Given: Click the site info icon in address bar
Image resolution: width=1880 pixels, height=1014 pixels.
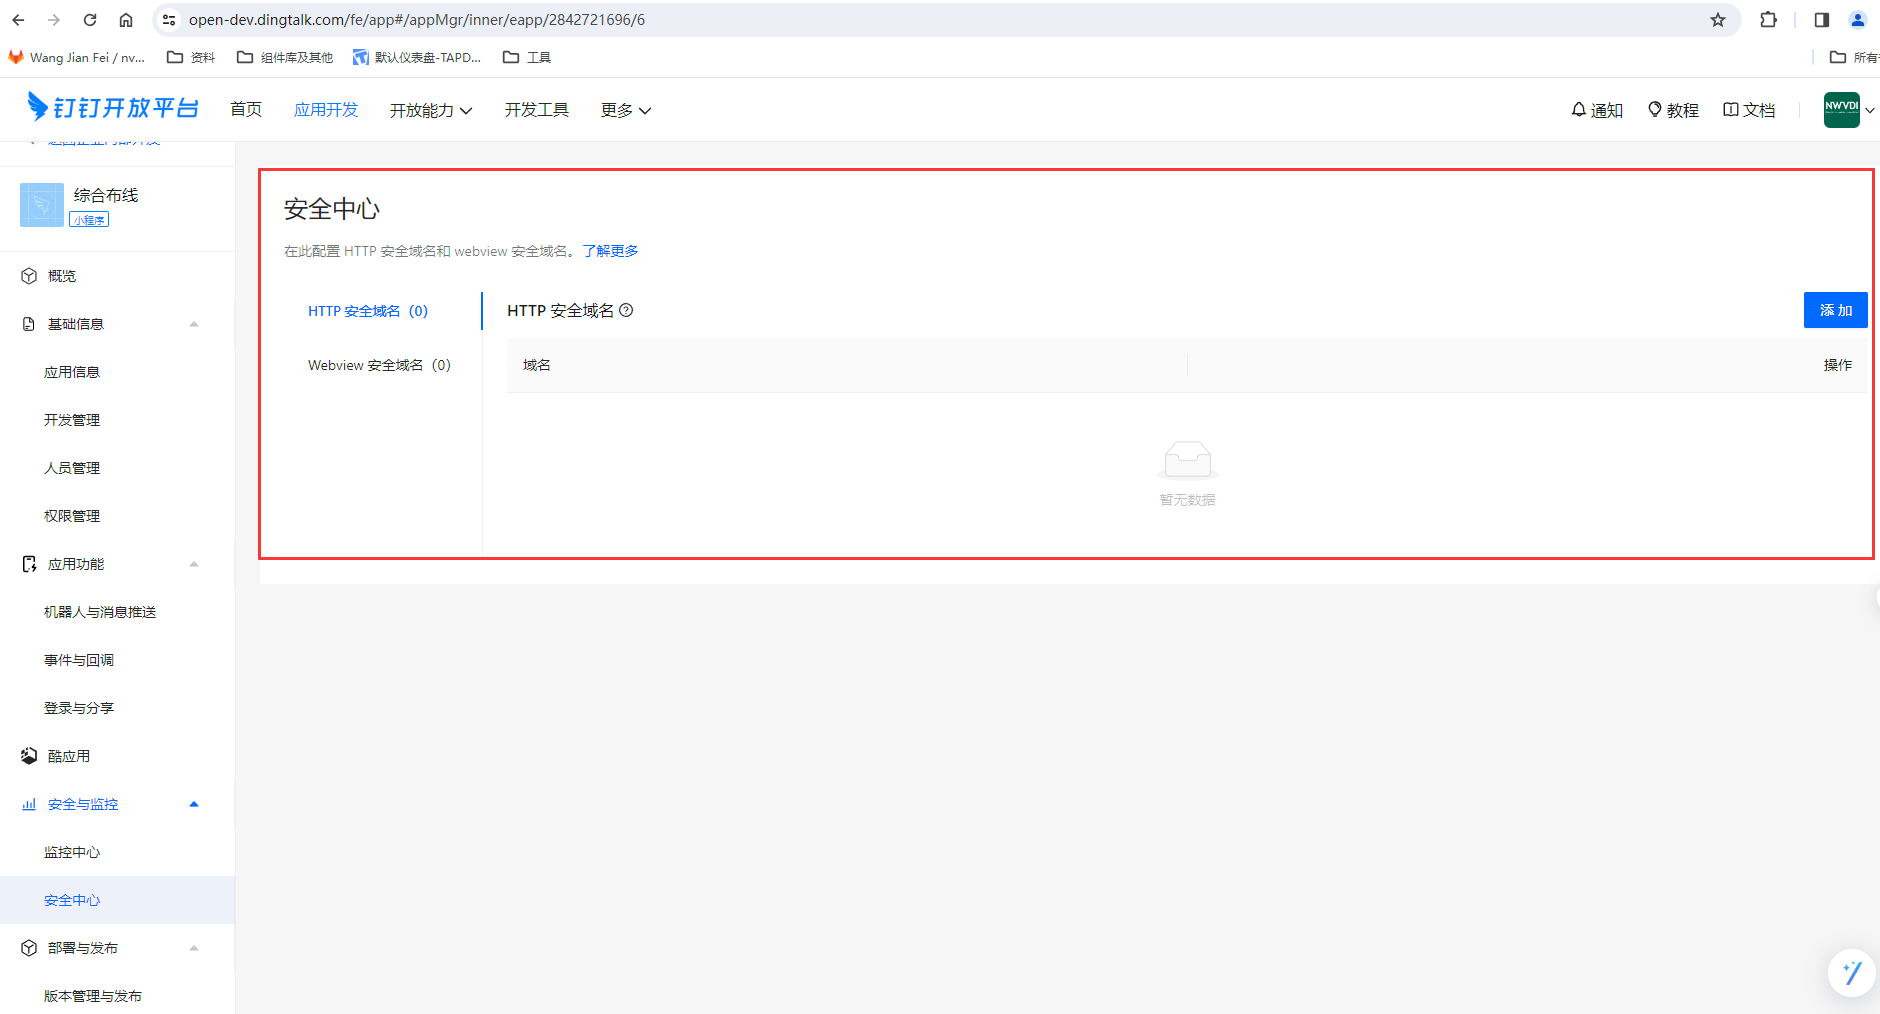Looking at the screenshot, I should (169, 20).
